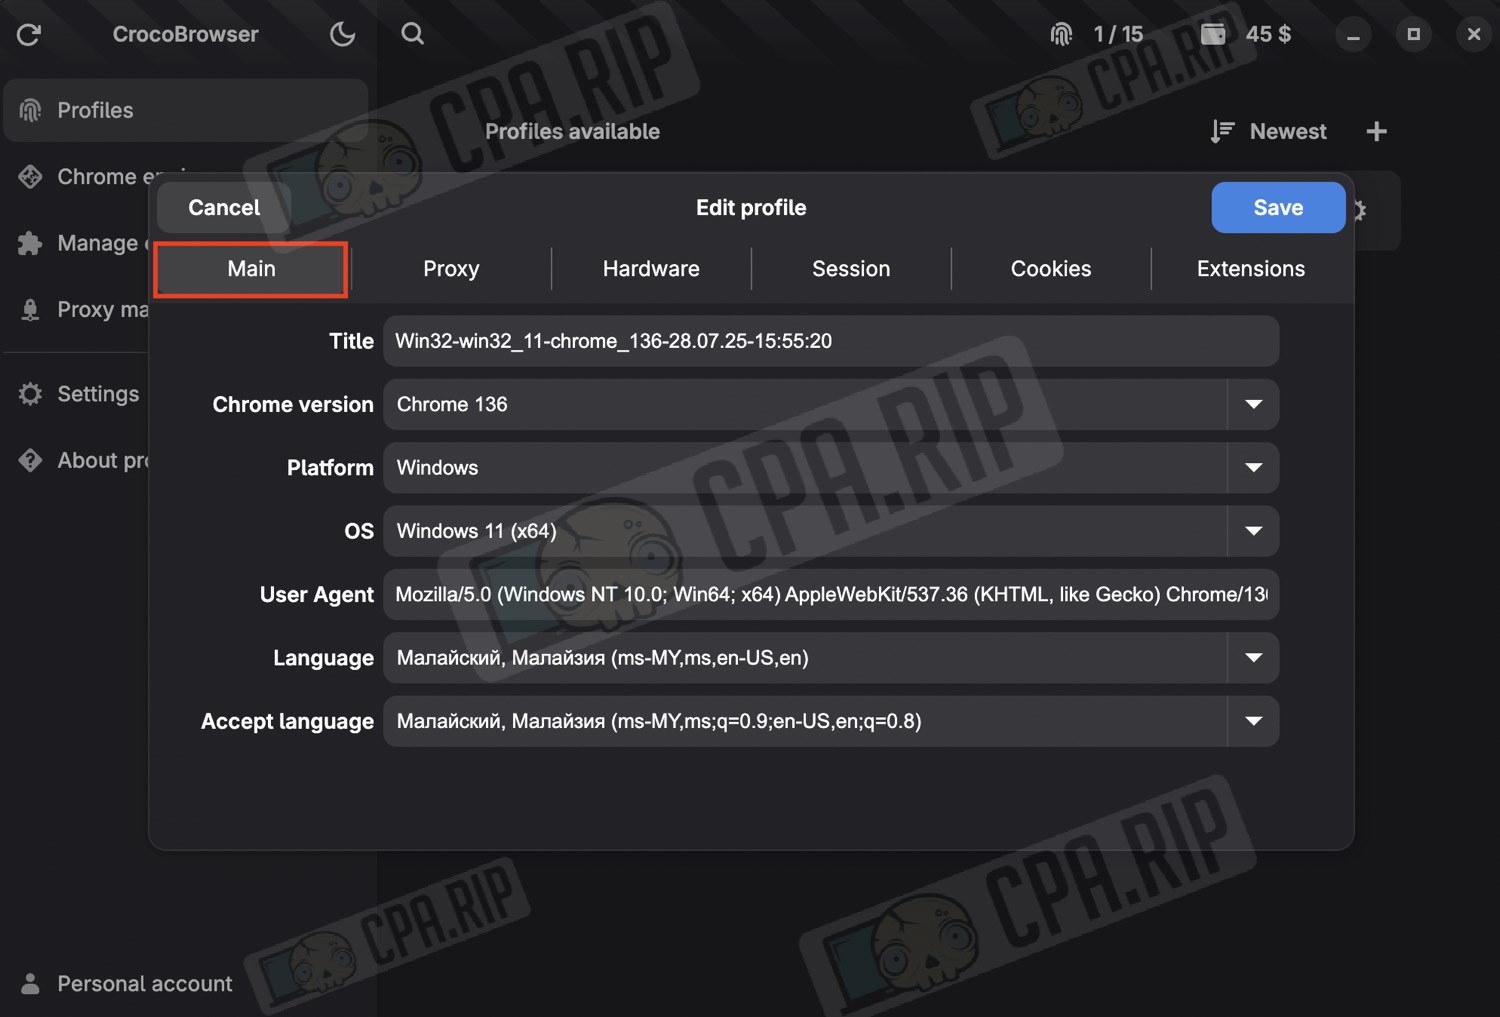
Task: Expand the OS dropdown arrow
Action: (x=1253, y=531)
